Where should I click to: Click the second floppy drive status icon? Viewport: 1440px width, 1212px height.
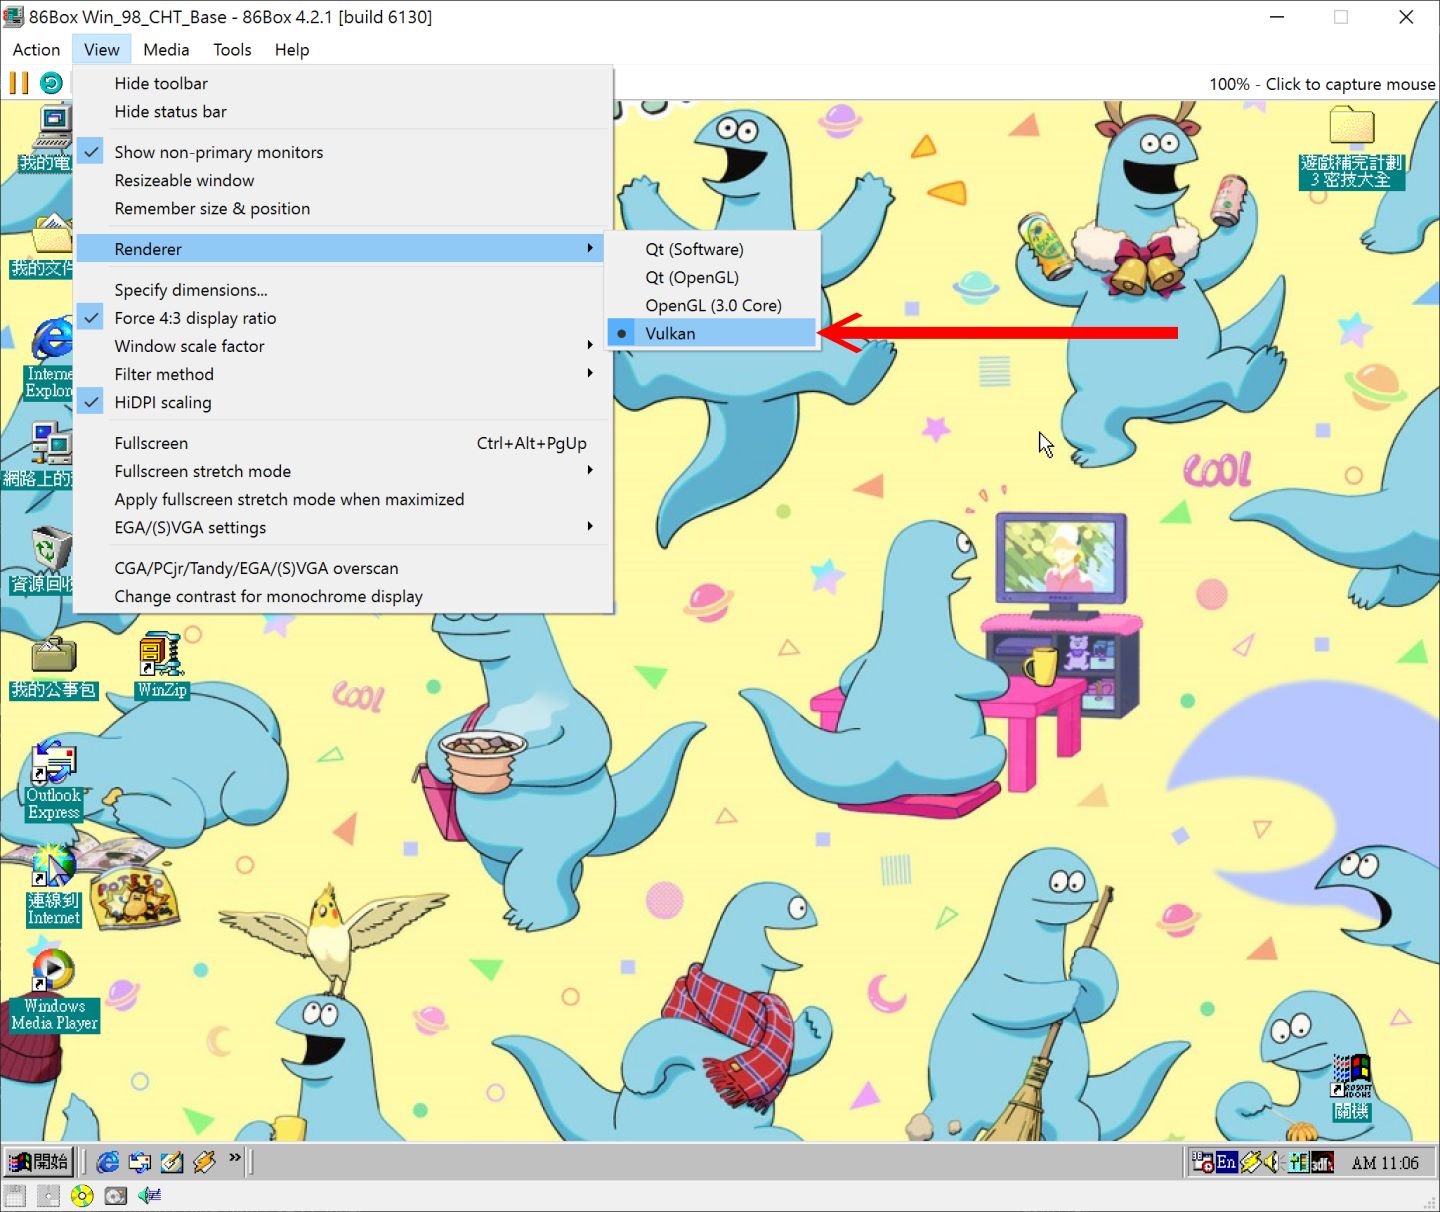[x=48, y=1195]
